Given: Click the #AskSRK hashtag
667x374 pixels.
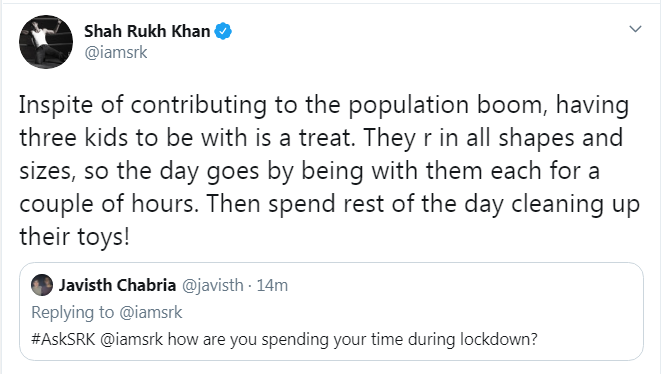Looking at the screenshot, I should pyautogui.click(x=63, y=340).
